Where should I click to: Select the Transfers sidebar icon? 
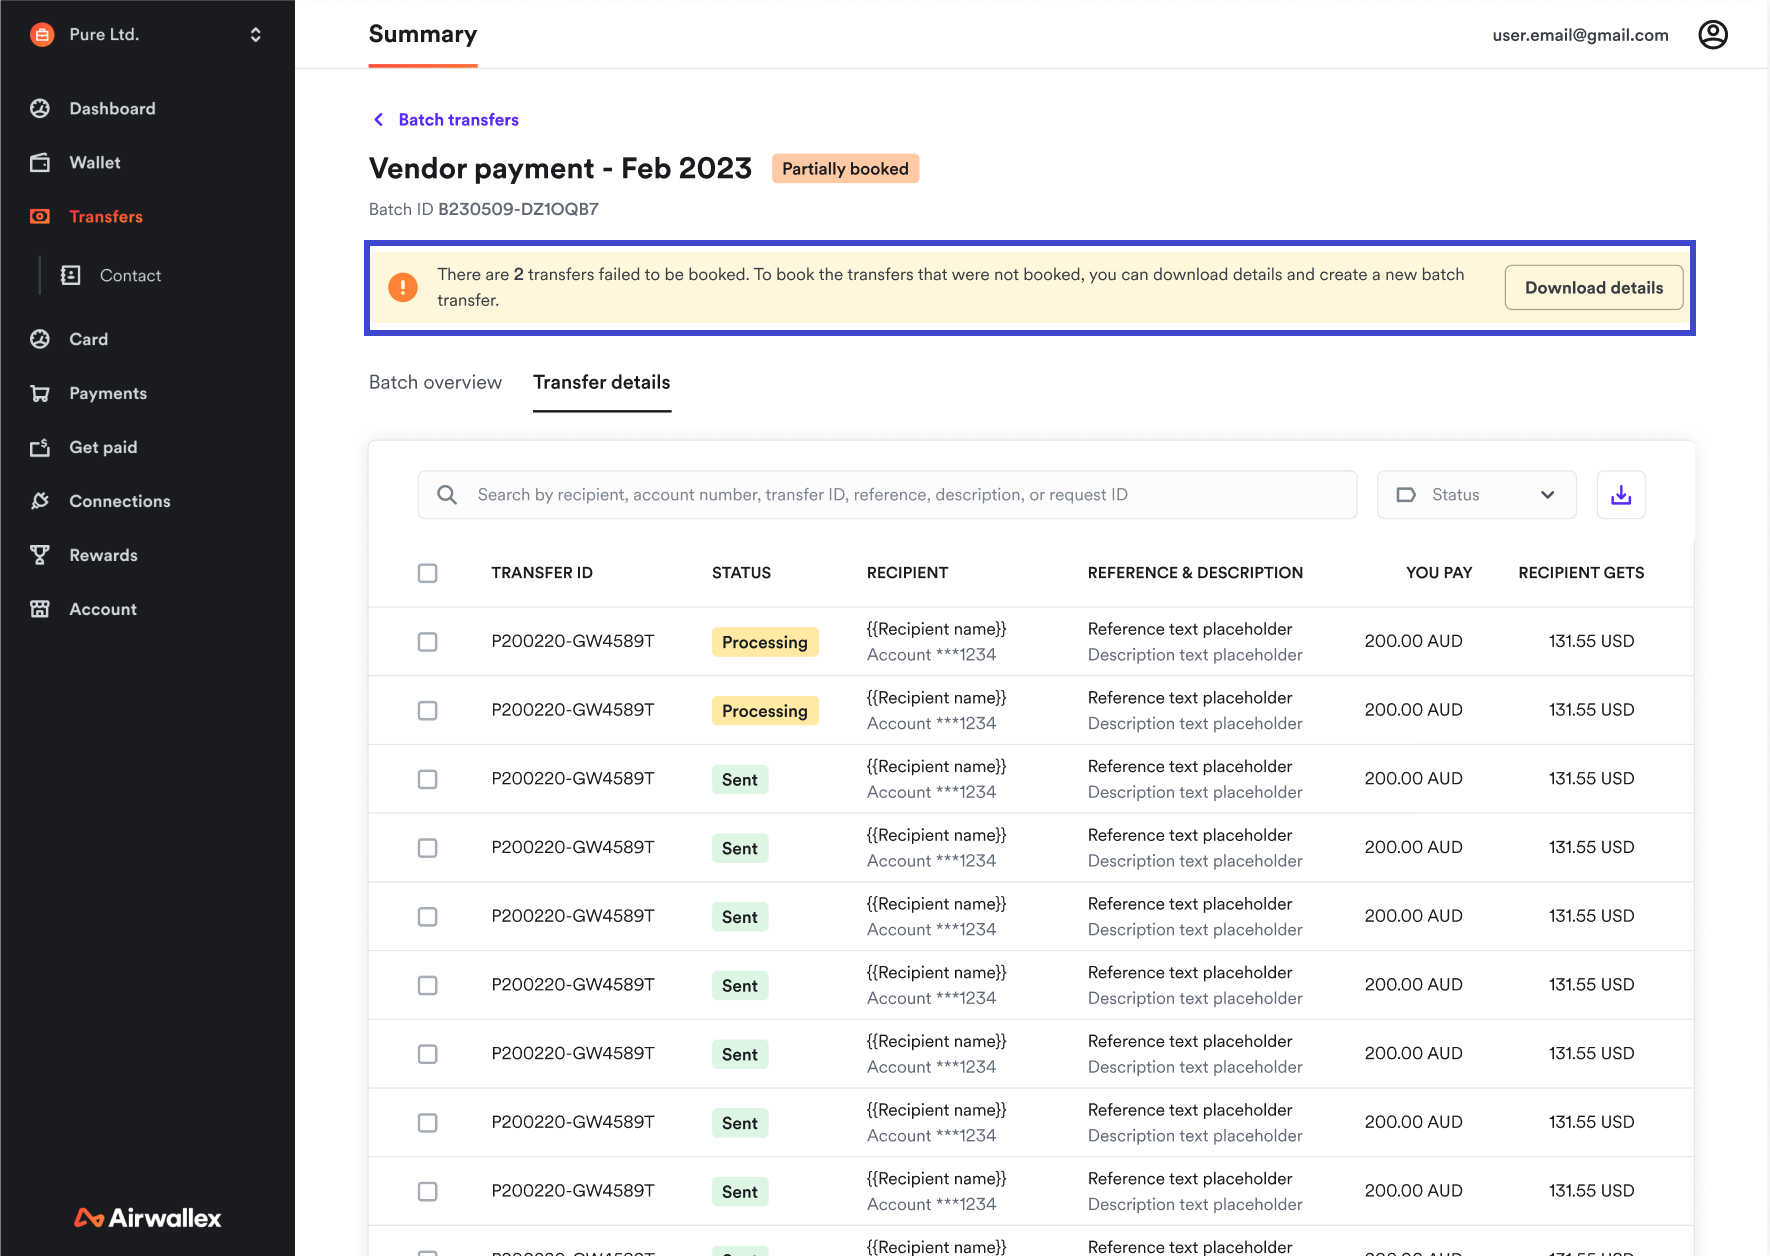click(40, 216)
